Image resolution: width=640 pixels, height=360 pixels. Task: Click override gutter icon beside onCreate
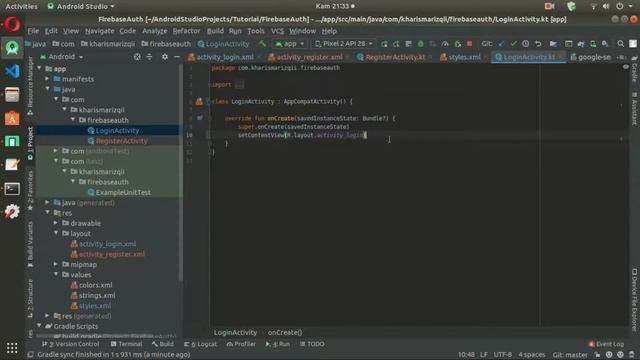click(200, 118)
